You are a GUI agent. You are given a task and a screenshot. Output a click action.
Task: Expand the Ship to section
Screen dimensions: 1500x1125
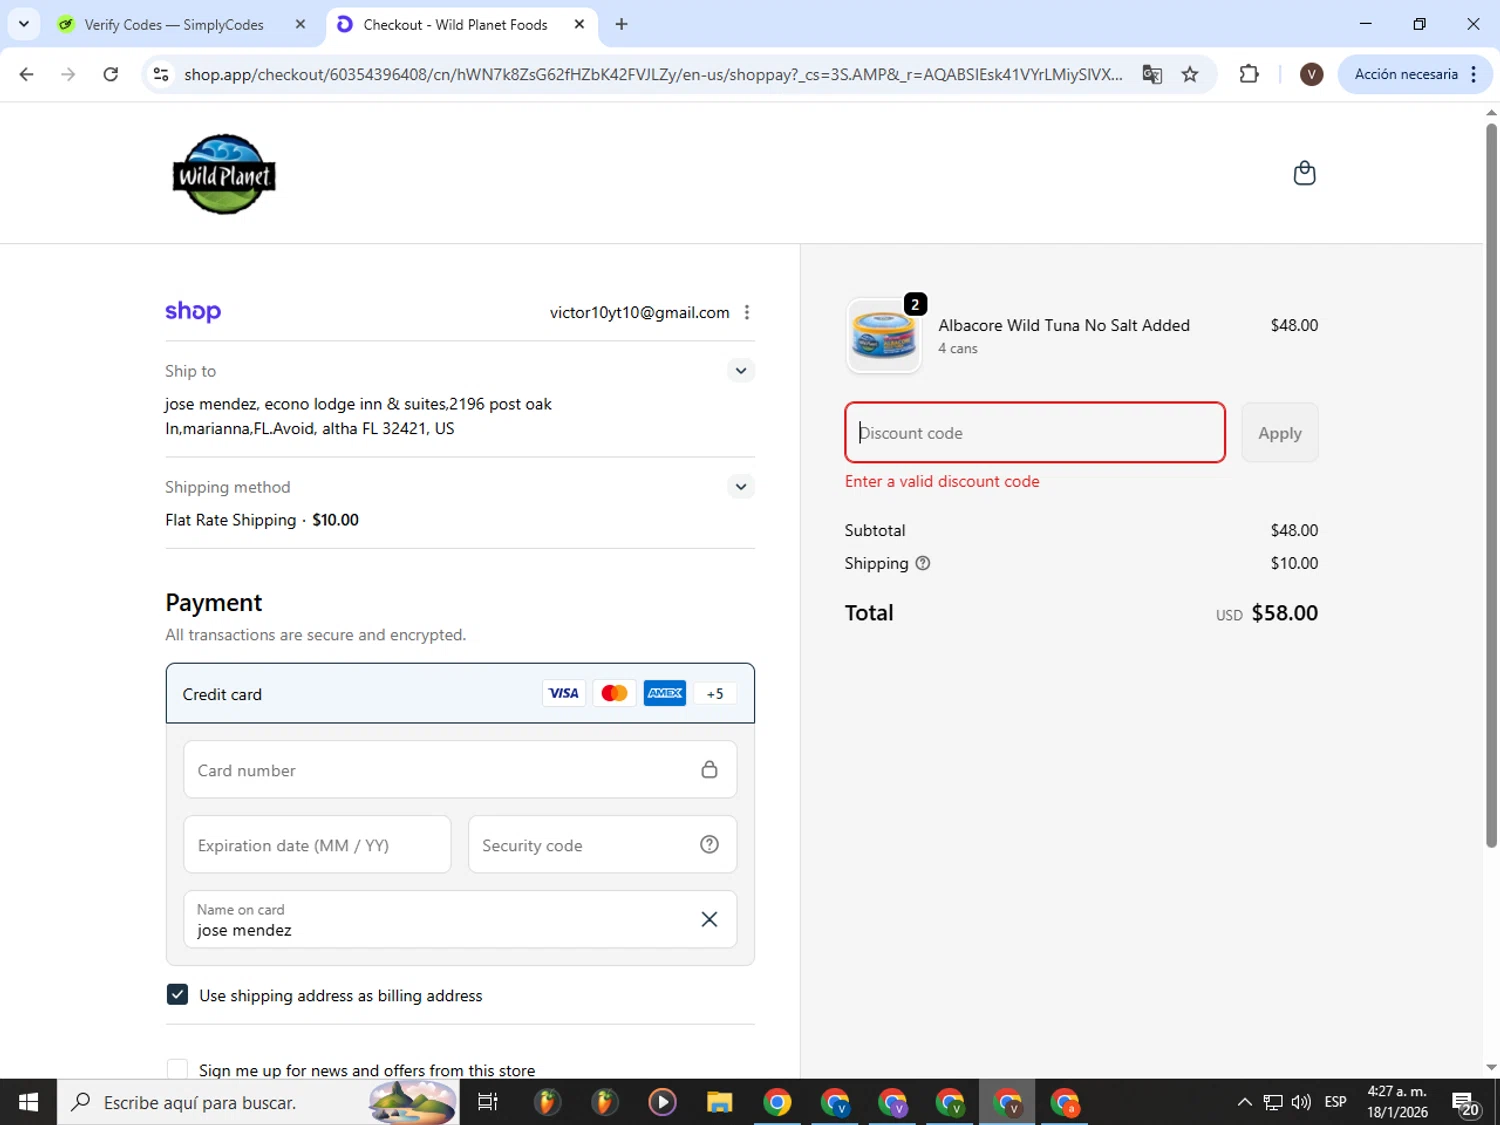tap(740, 371)
